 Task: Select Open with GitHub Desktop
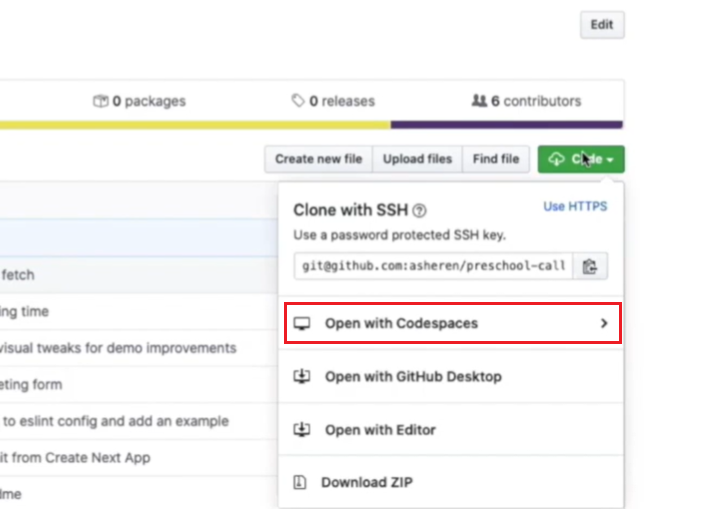tap(413, 377)
